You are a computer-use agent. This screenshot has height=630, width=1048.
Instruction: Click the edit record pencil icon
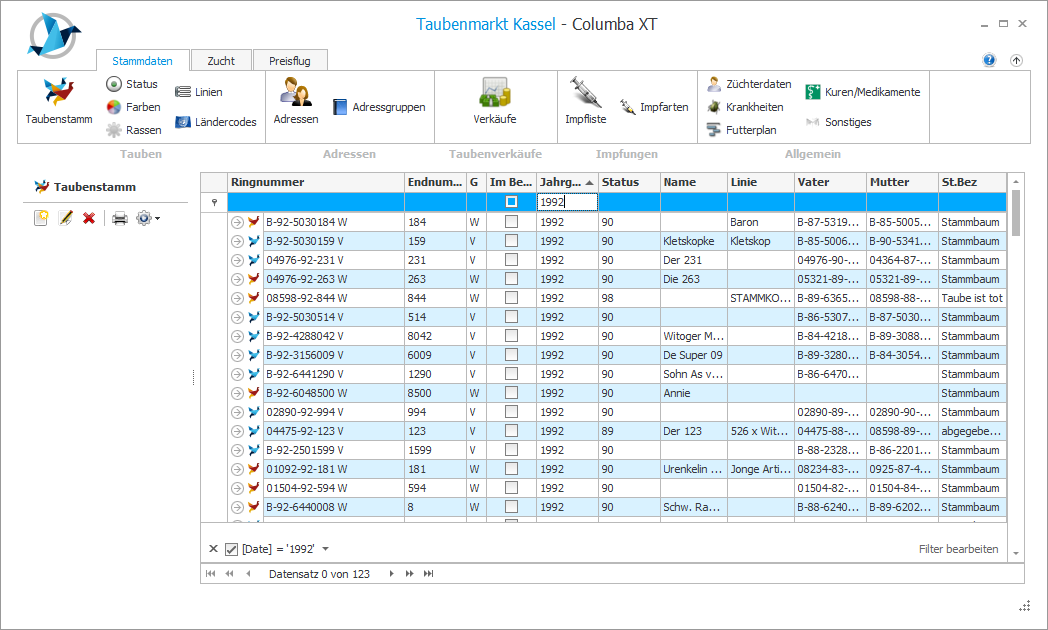pos(66,218)
